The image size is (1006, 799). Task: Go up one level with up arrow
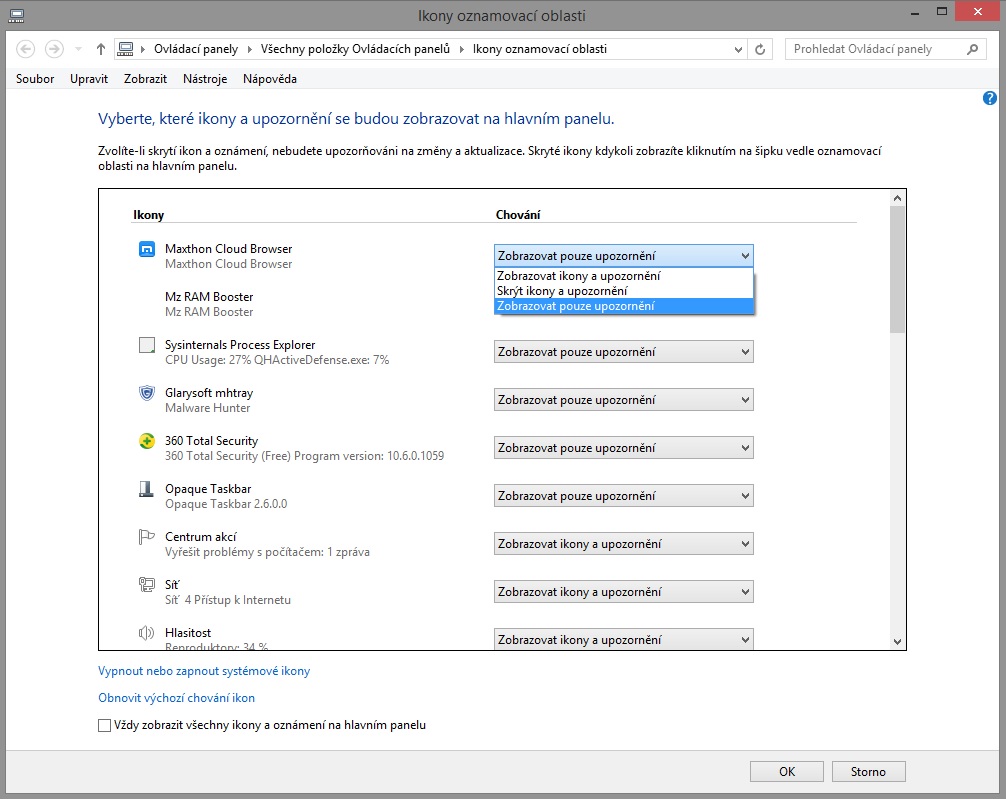click(101, 49)
